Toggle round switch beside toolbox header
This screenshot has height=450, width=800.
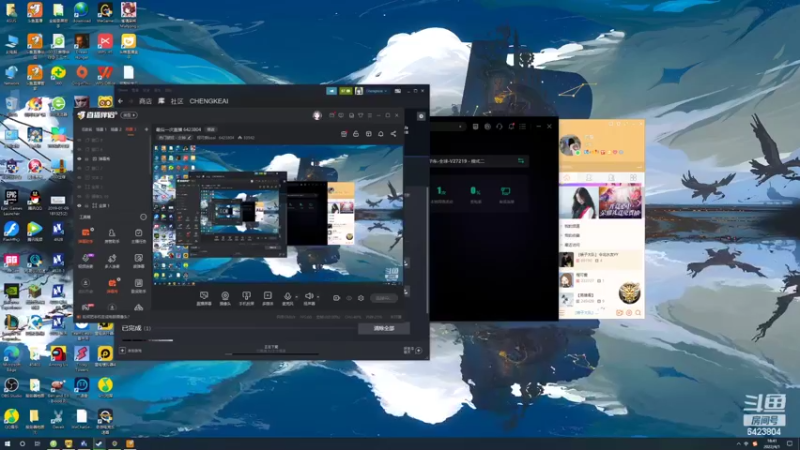[x=143, y=217]
